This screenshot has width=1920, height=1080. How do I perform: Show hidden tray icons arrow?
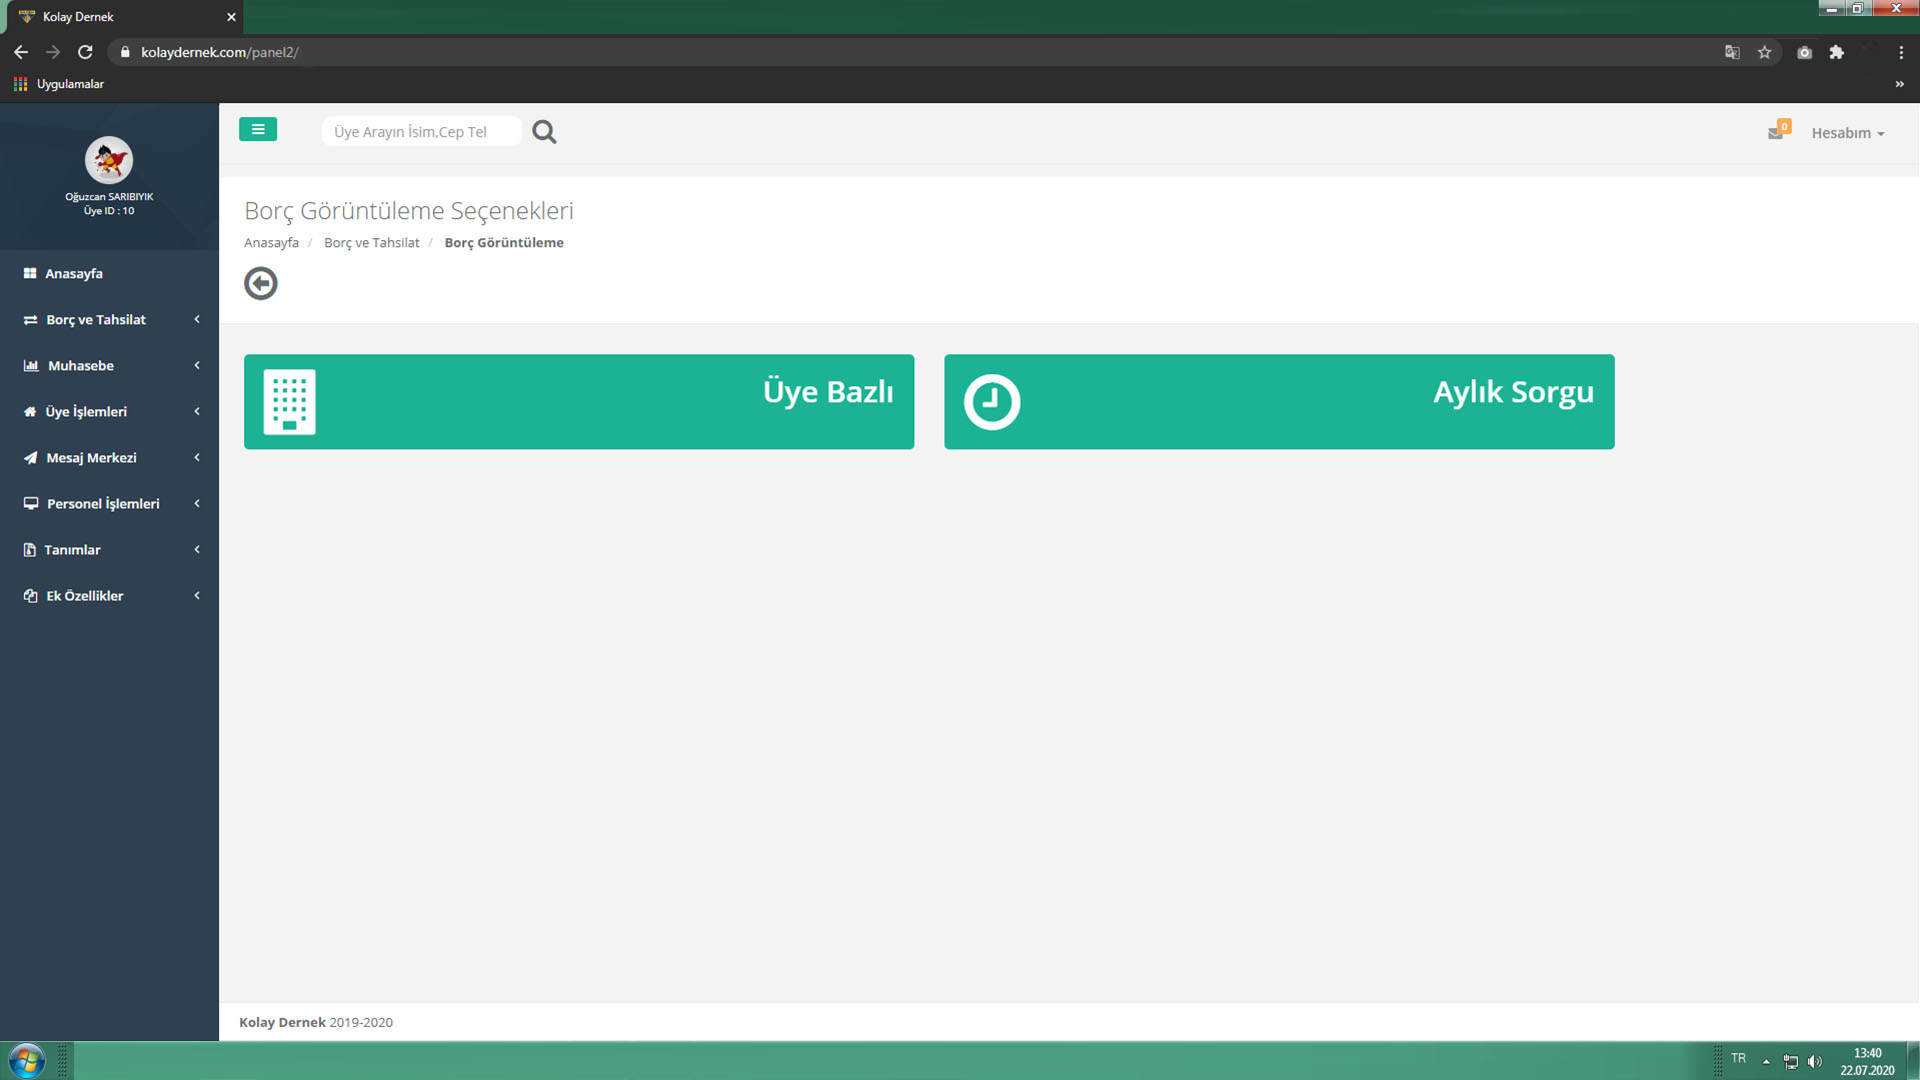click(x=1766, y=1061)
